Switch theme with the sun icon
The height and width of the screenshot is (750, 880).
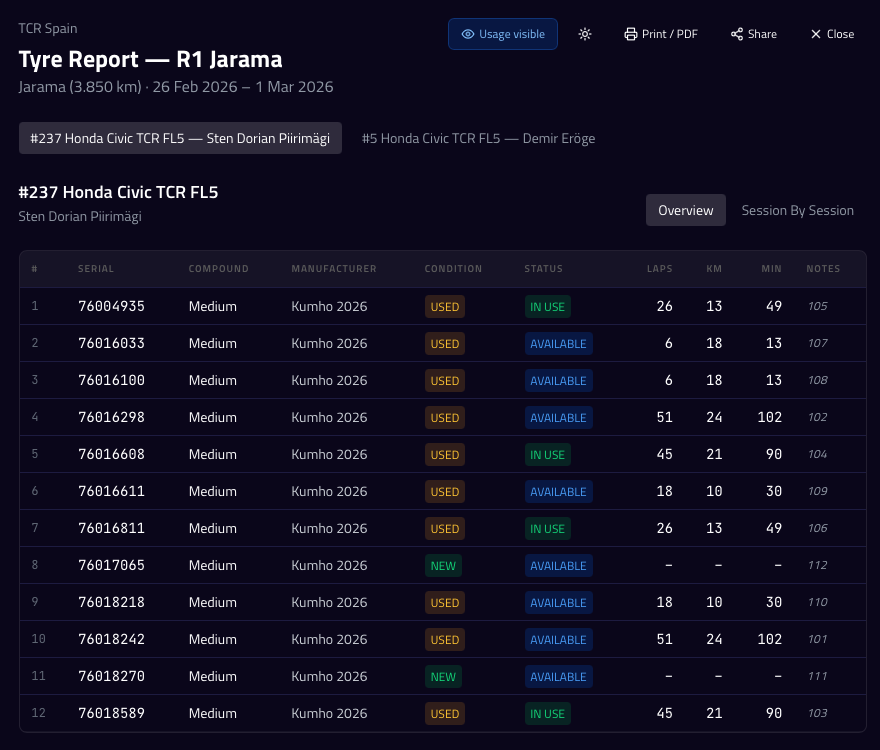coord(585,34)
